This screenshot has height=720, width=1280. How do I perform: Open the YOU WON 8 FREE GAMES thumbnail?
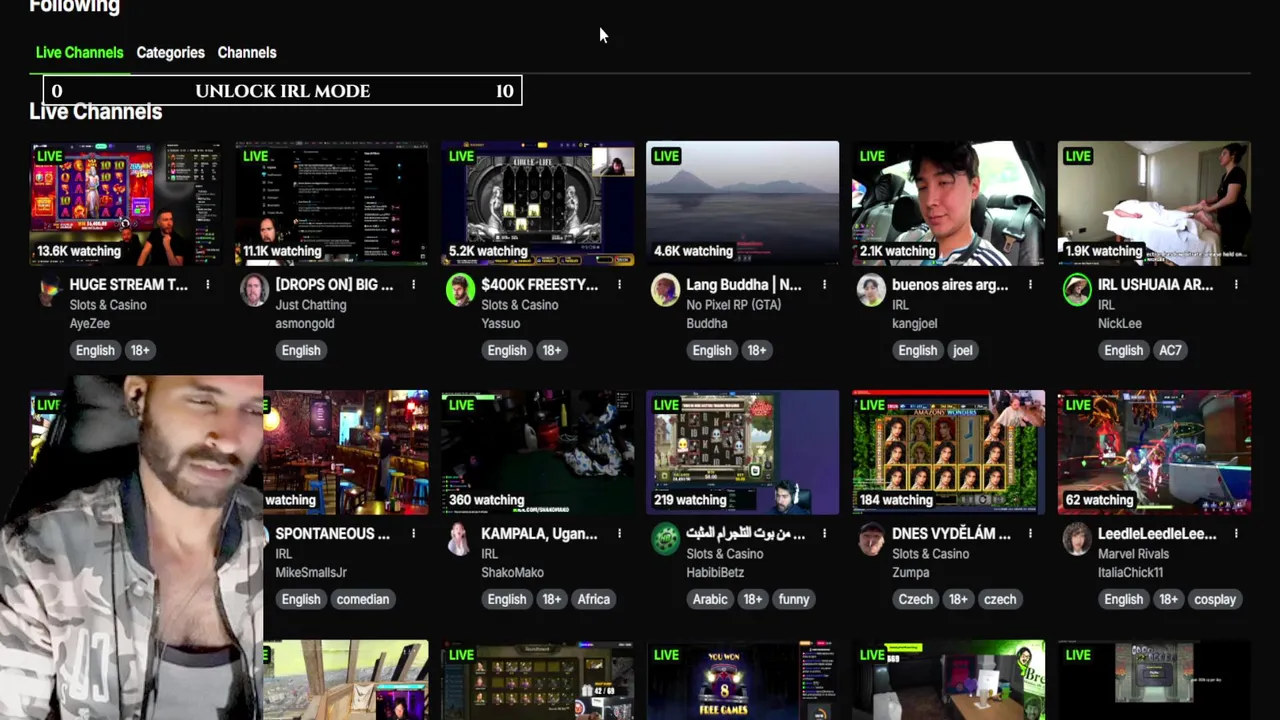(743, 680)
